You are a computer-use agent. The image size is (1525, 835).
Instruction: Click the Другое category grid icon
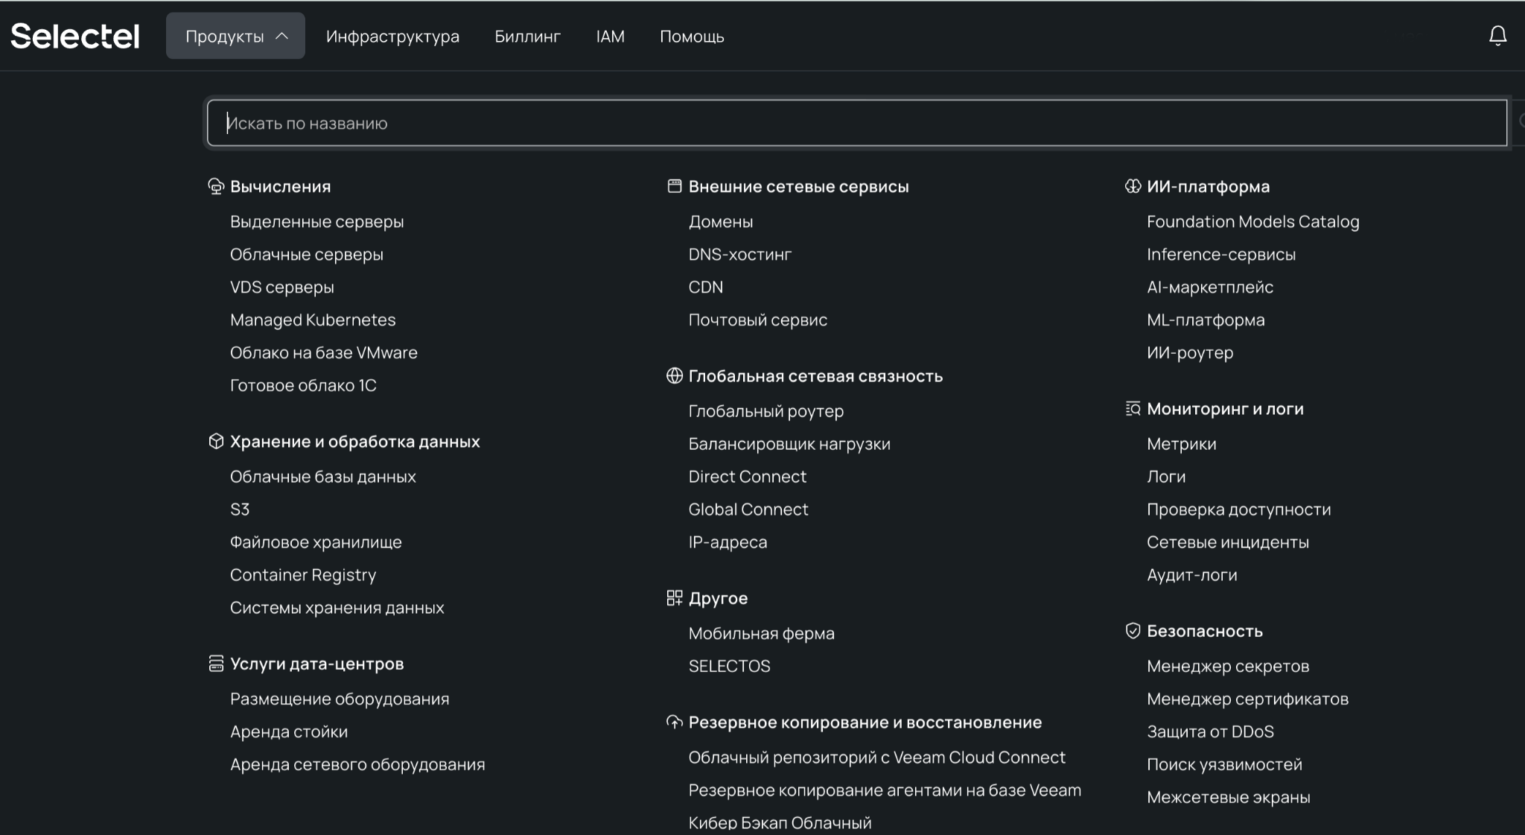click(x=674, y=598)
